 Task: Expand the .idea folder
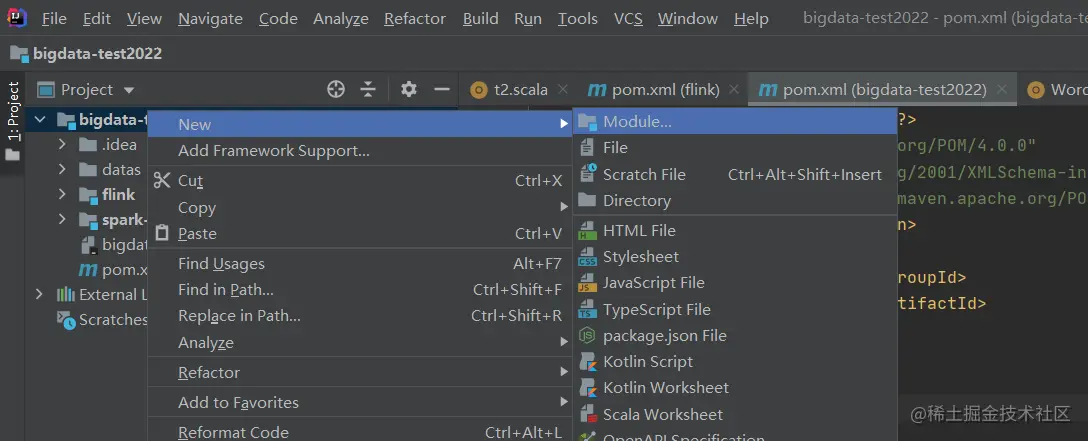coord(62,144)
